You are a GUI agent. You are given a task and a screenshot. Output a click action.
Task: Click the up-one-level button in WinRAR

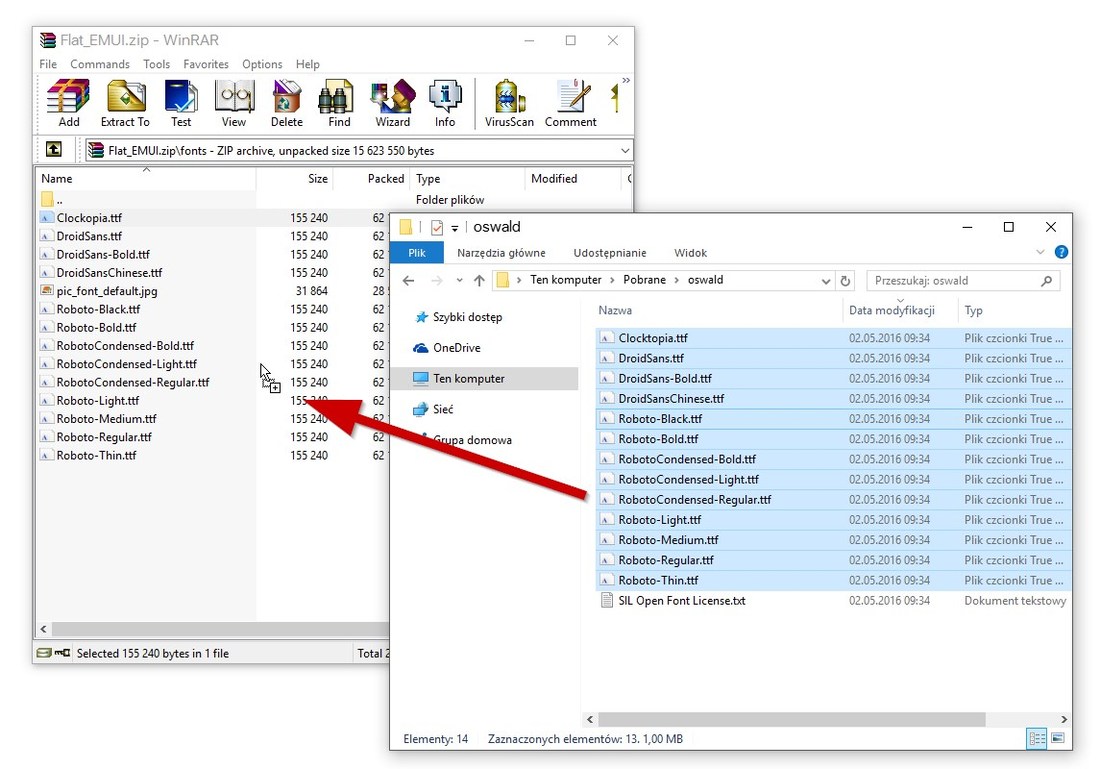[x=53, y=149]
